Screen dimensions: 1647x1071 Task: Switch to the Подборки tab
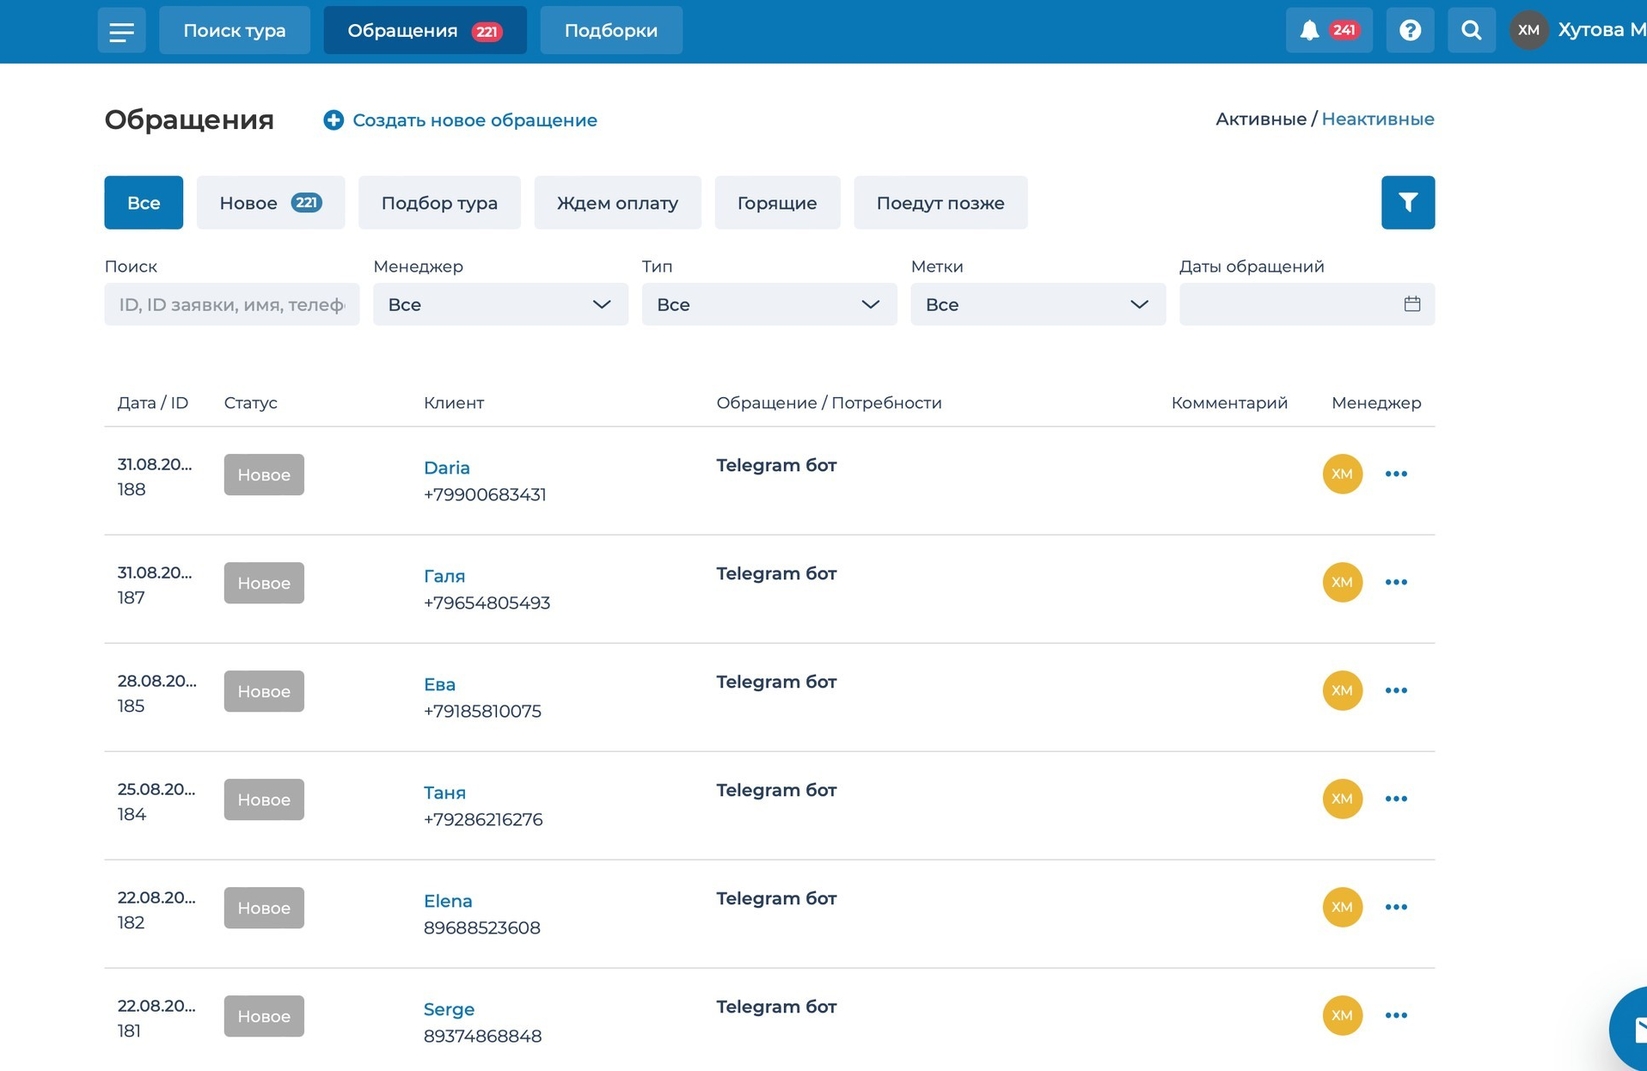610,31
